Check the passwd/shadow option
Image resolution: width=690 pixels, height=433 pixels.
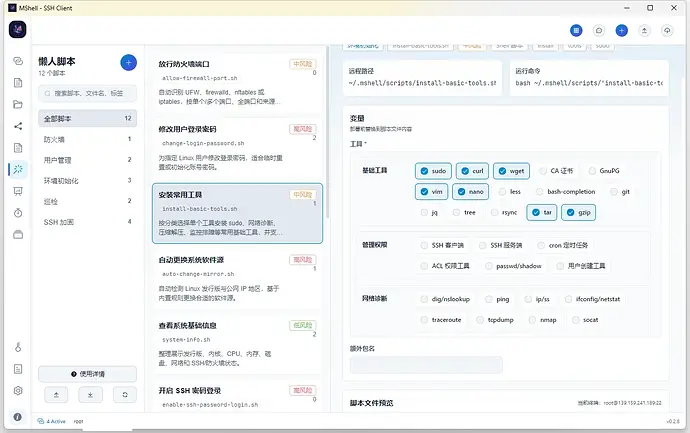pyautogui.click(x=513, y=266)
